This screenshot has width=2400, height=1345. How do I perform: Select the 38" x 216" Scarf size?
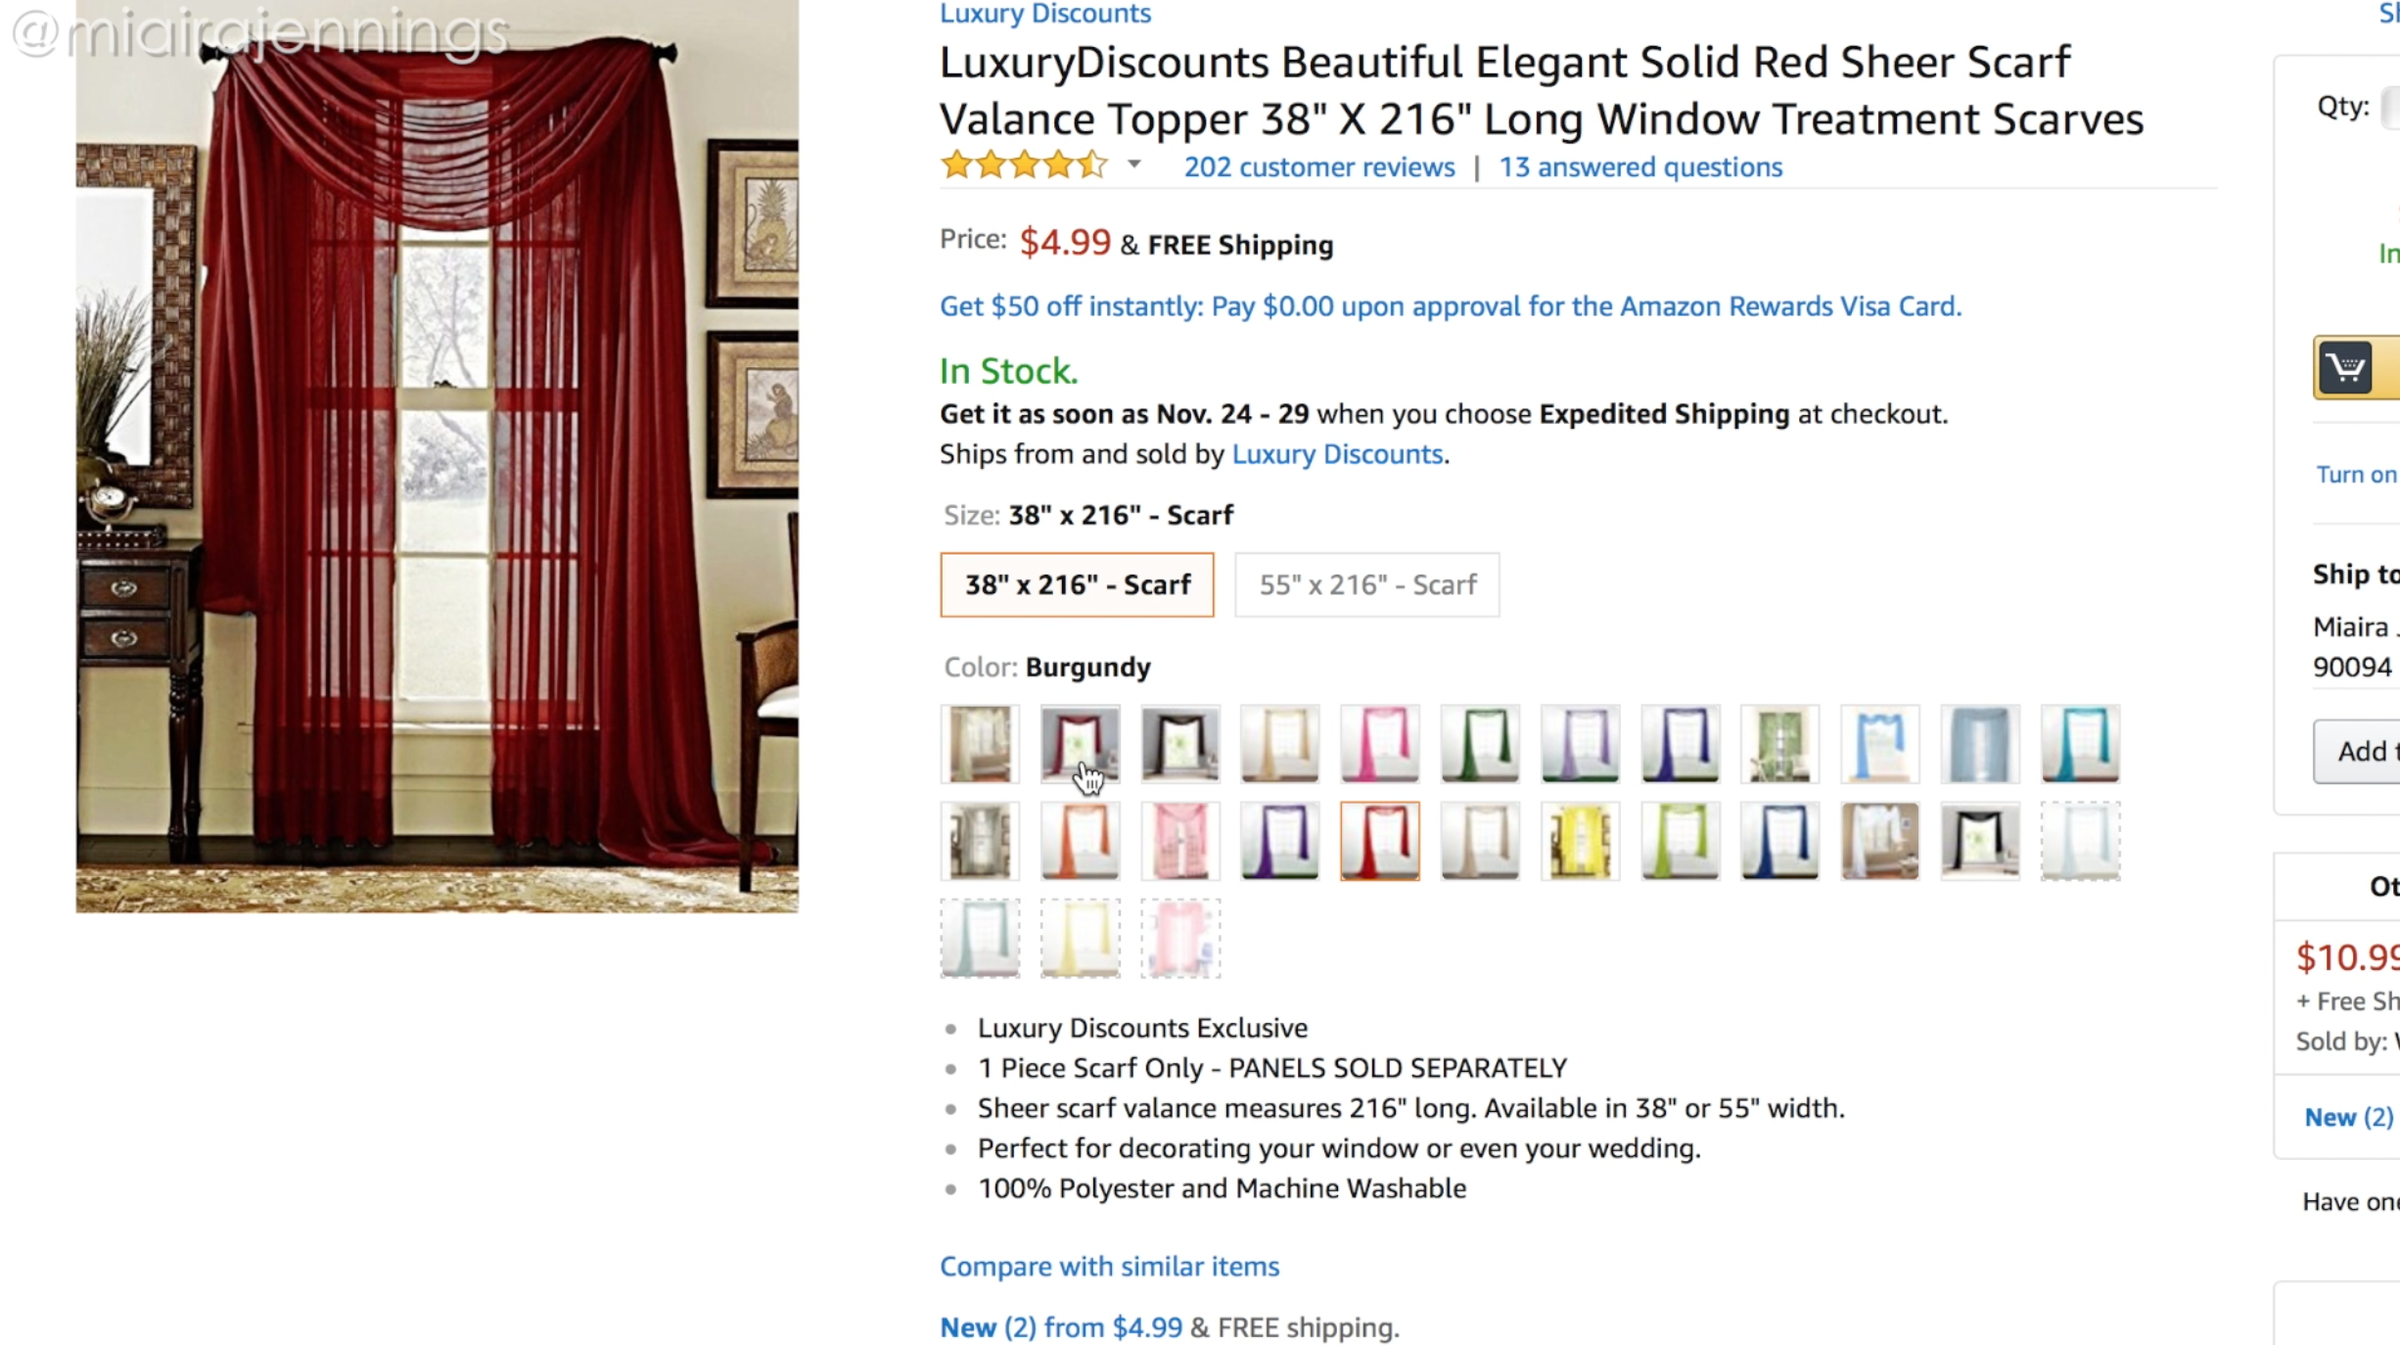pyautogui.click(x=1077, y=585)
